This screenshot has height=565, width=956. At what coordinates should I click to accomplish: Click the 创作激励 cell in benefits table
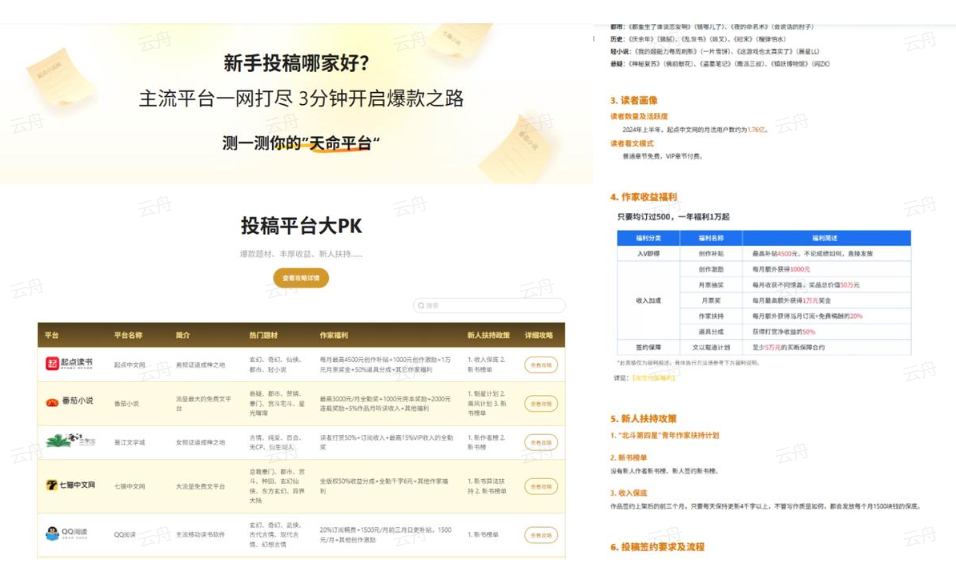[711, 269]
